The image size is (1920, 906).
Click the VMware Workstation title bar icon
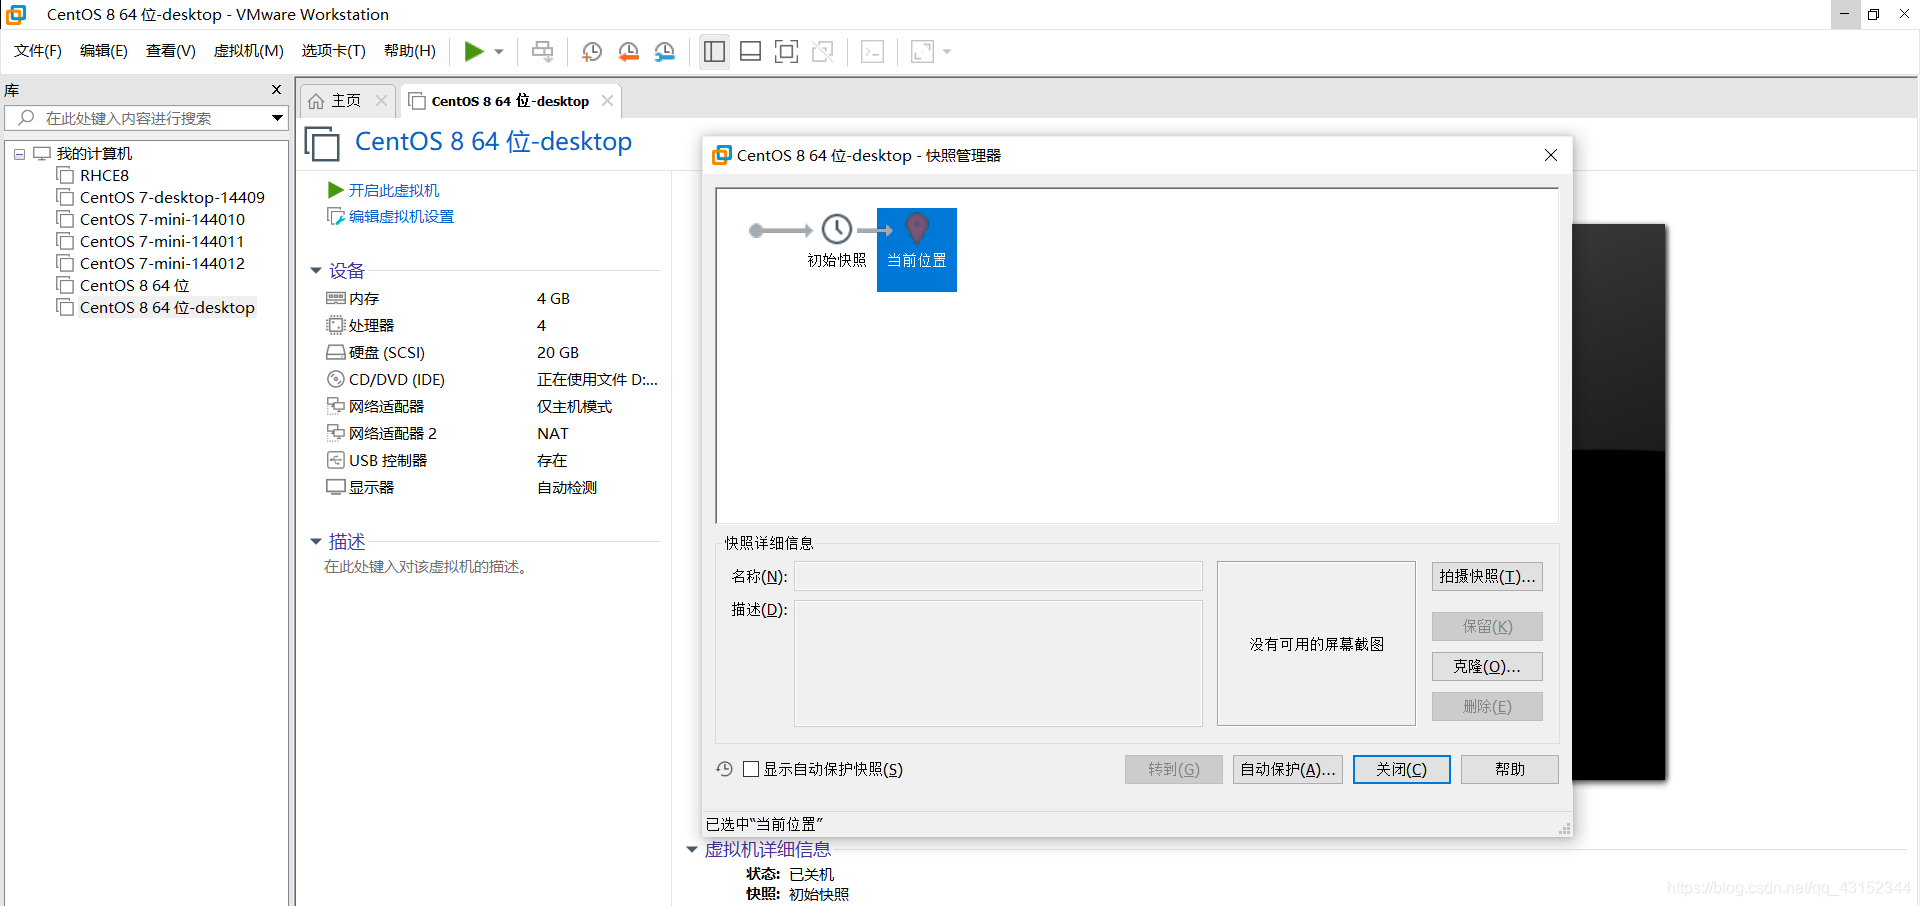click(x=16, y=14)
